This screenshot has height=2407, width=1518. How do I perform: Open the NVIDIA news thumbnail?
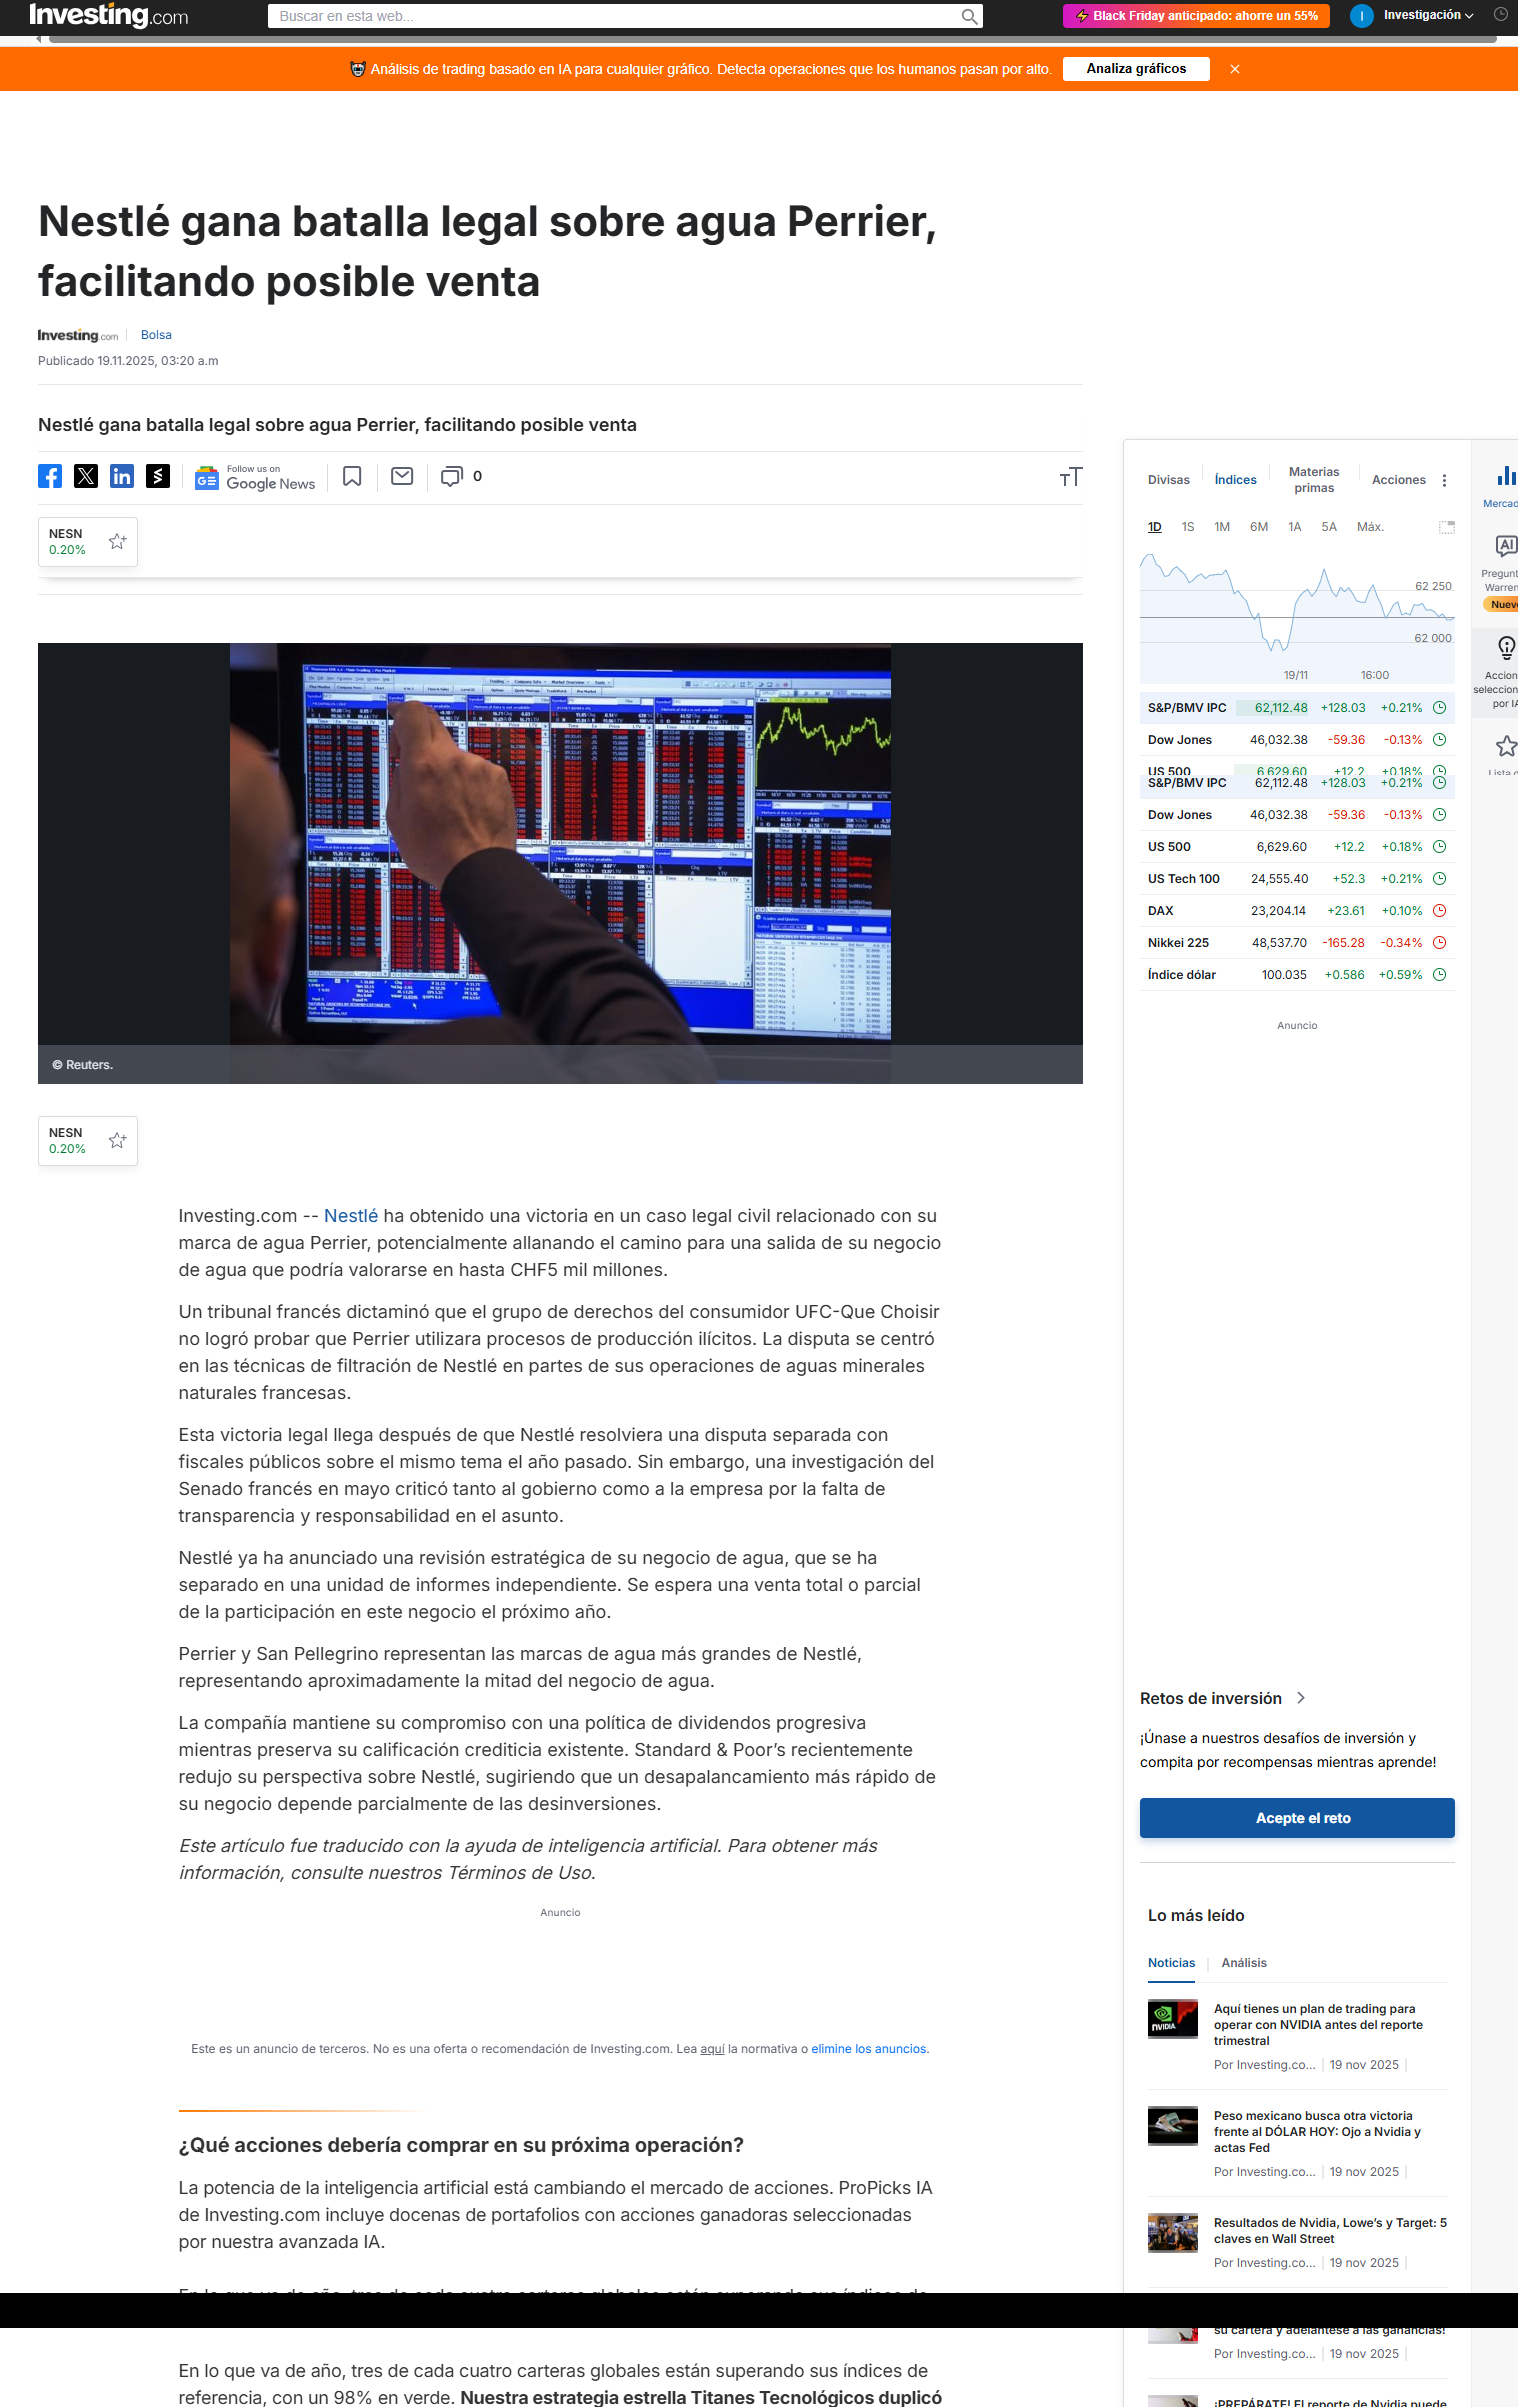(x=1173, y=2019)
